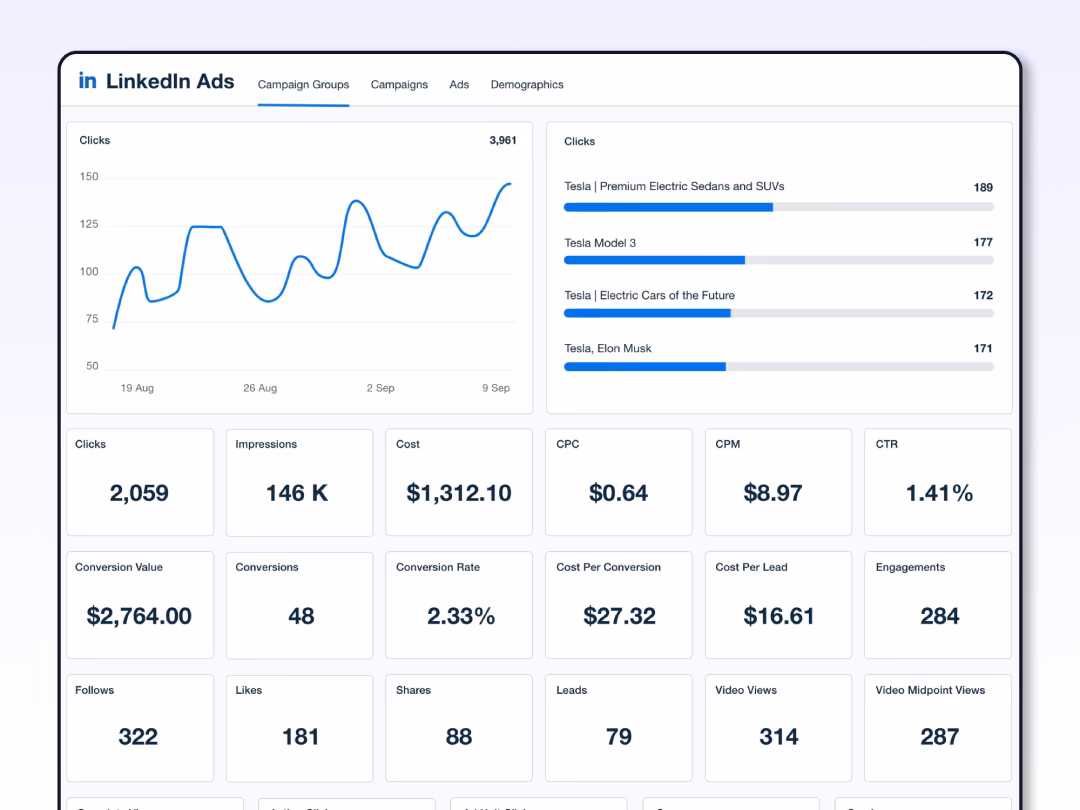Click the 50 y-axis label

92,366
